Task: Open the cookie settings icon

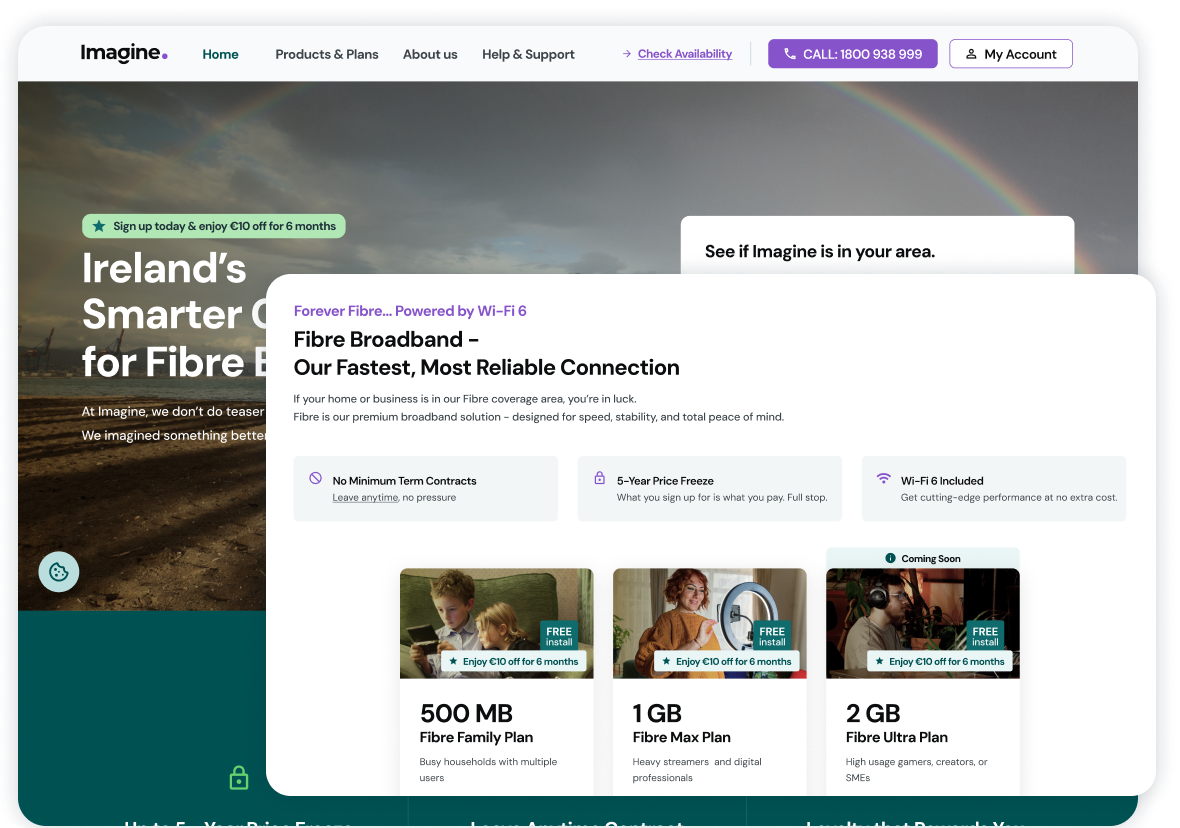Action: click(59, 572)
